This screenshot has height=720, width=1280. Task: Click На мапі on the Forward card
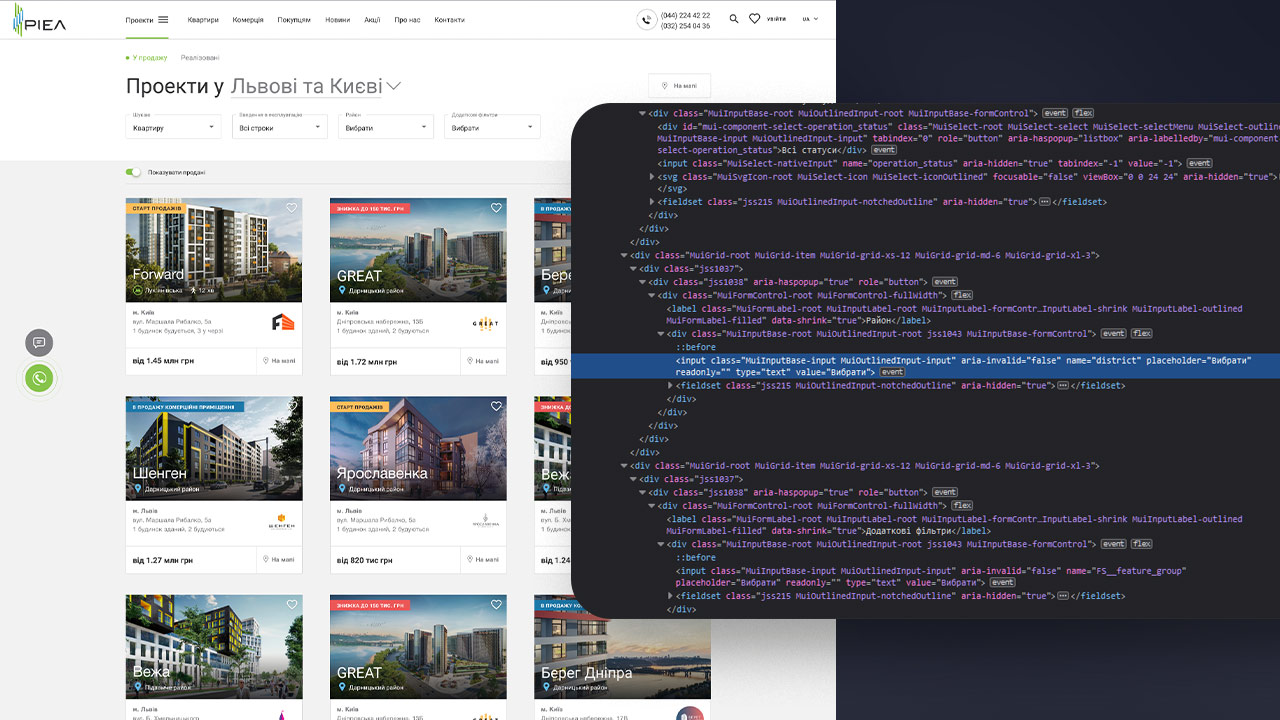[279, 361]
